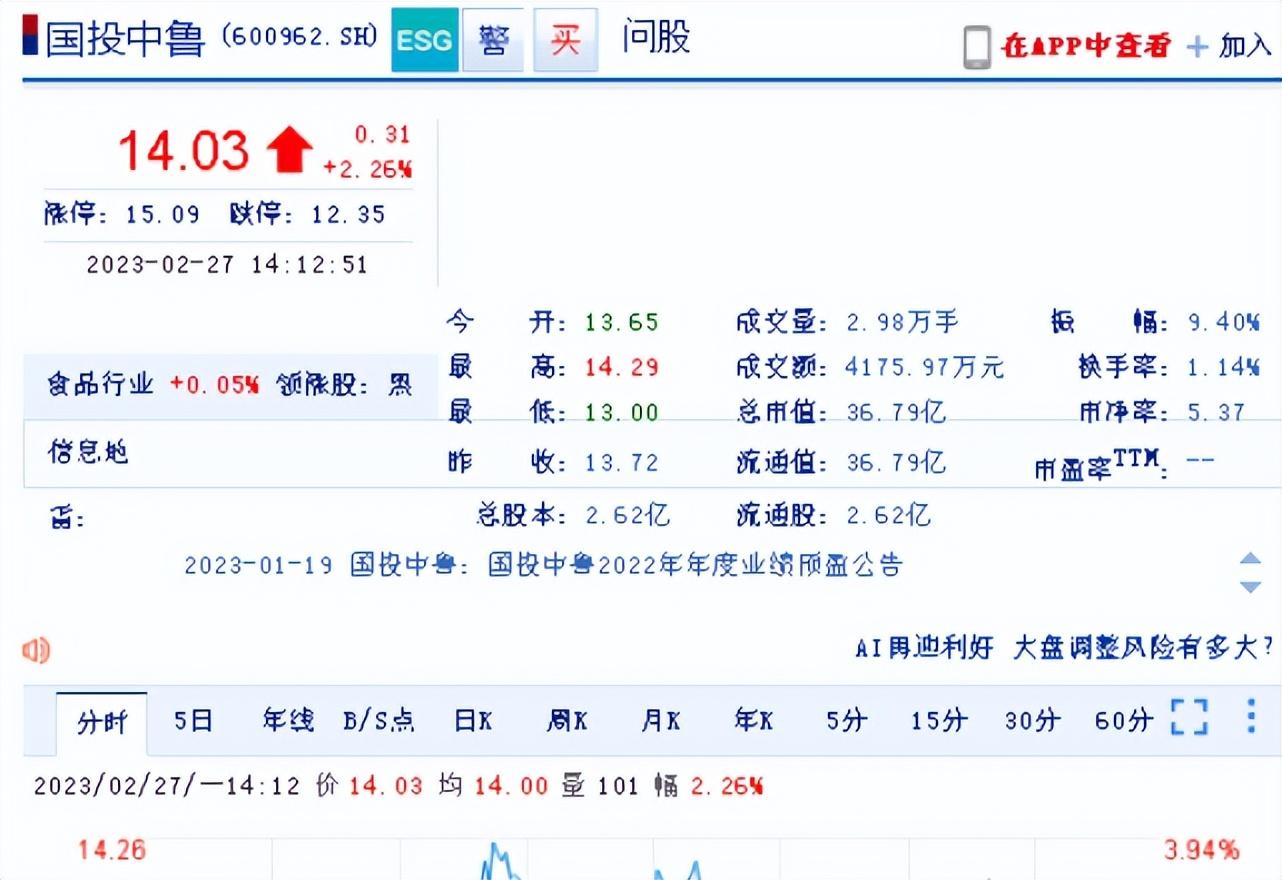
Task: Click the 涨停 value 15.09
Action: pos(163,214)
